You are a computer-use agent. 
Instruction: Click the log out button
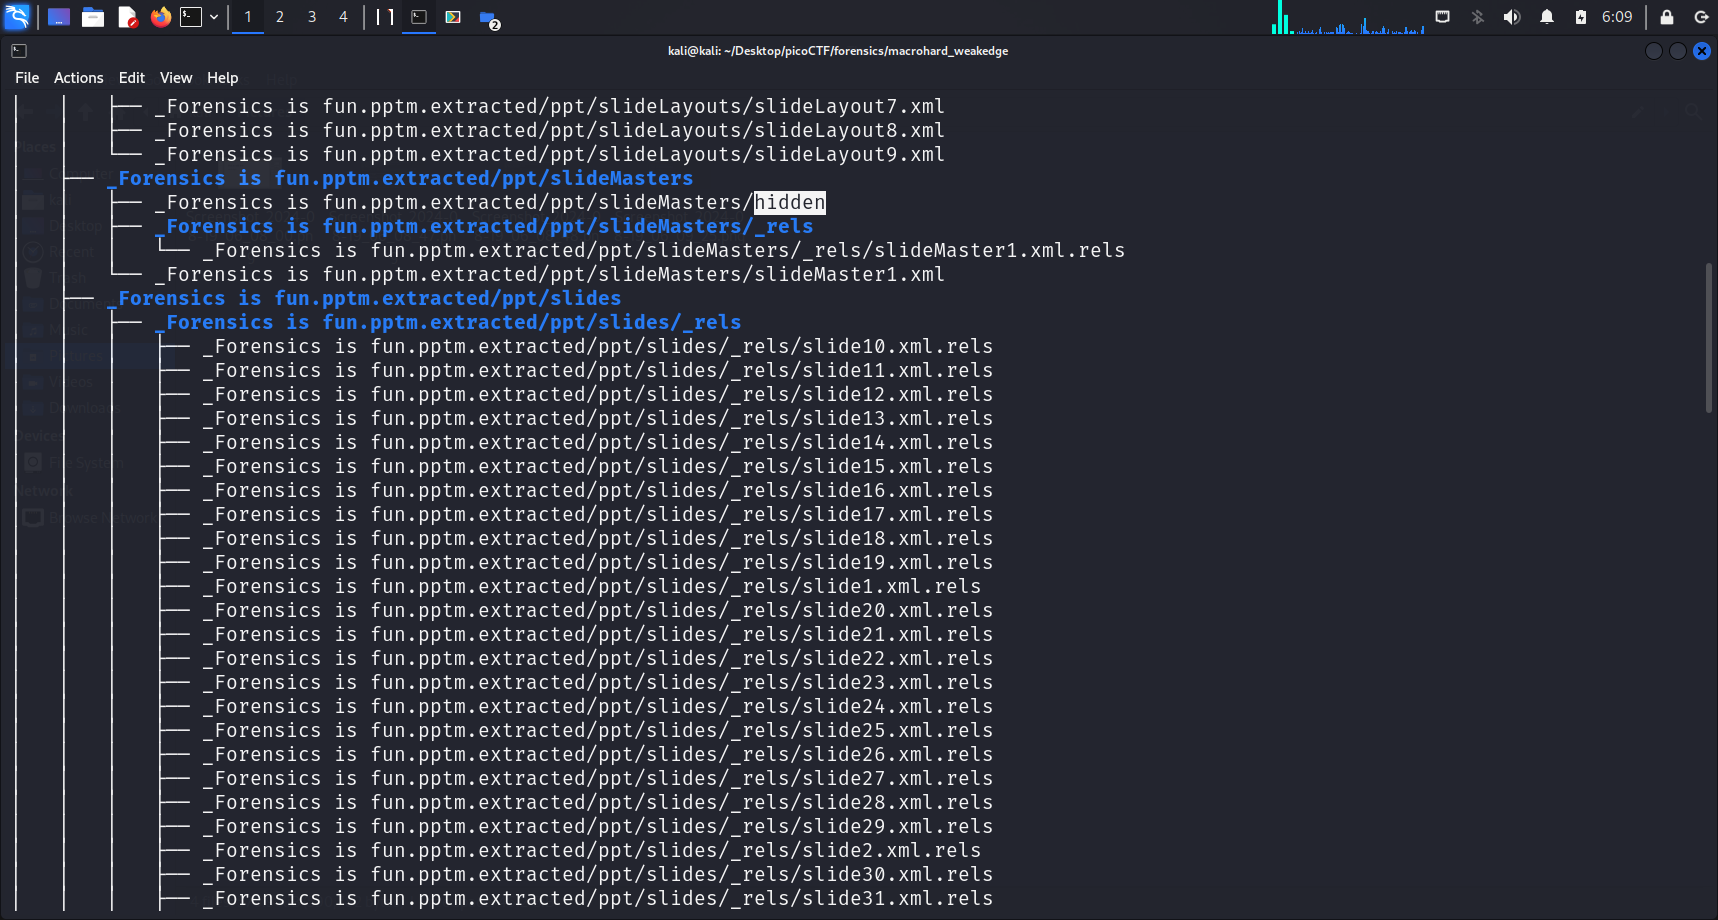click(x=1700, y=17)
